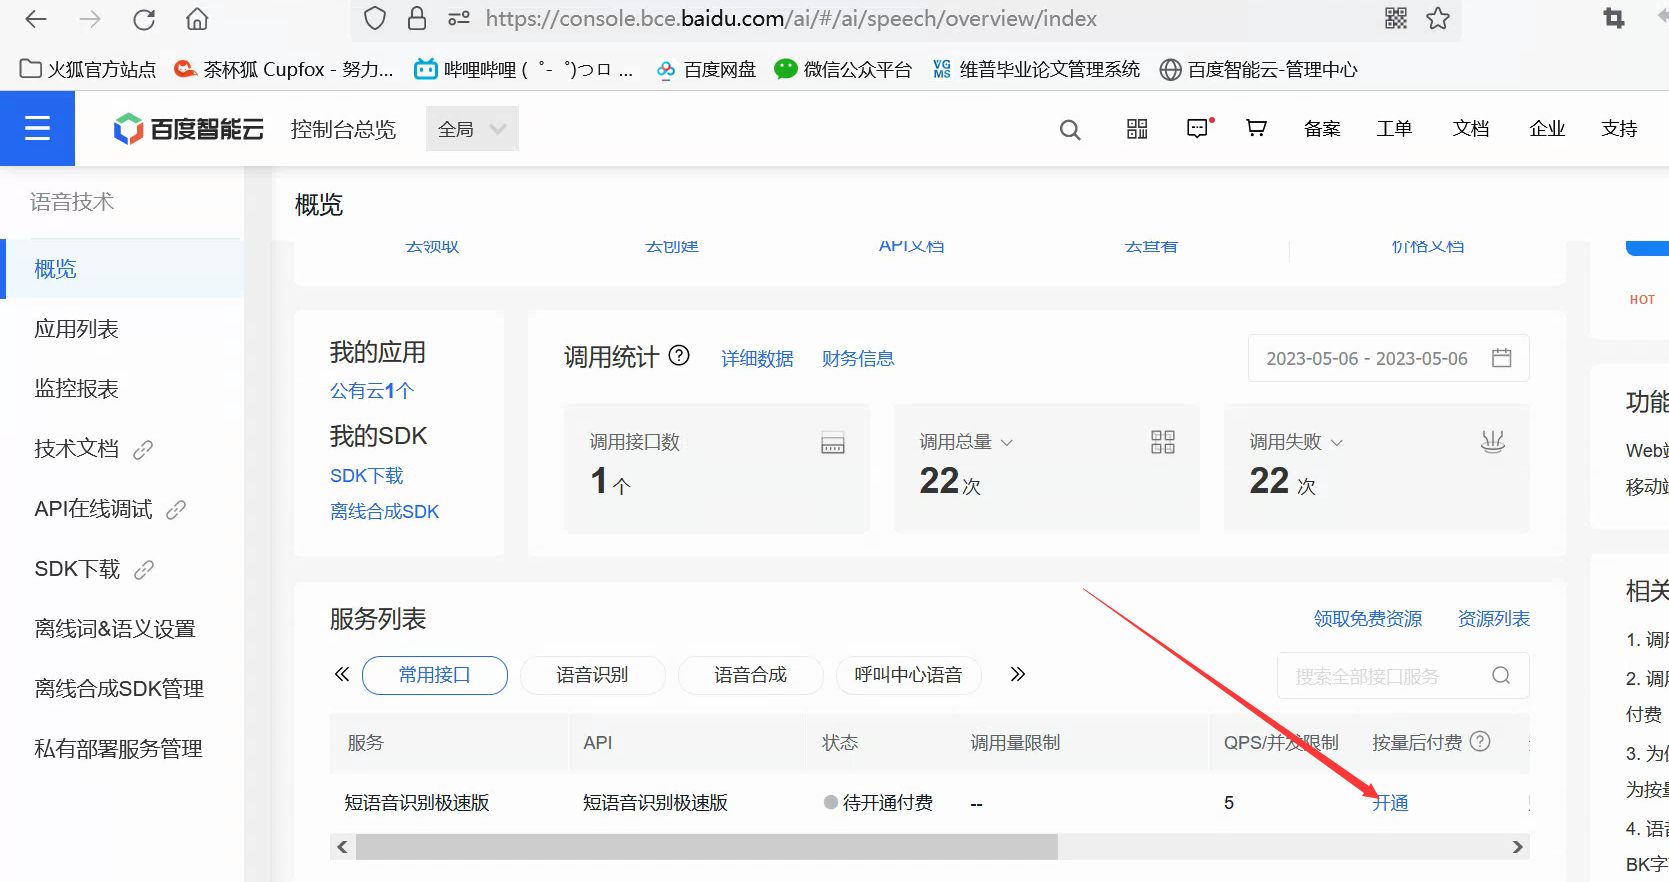Open the product grid icon in the header

click(1137, 129)
